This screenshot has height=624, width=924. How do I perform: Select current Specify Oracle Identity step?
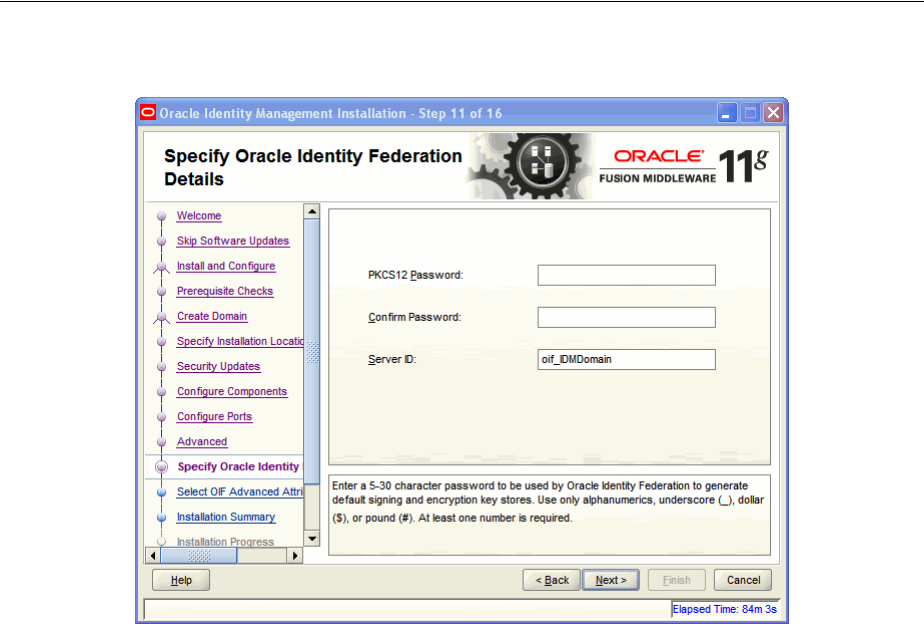click(238, 467)
